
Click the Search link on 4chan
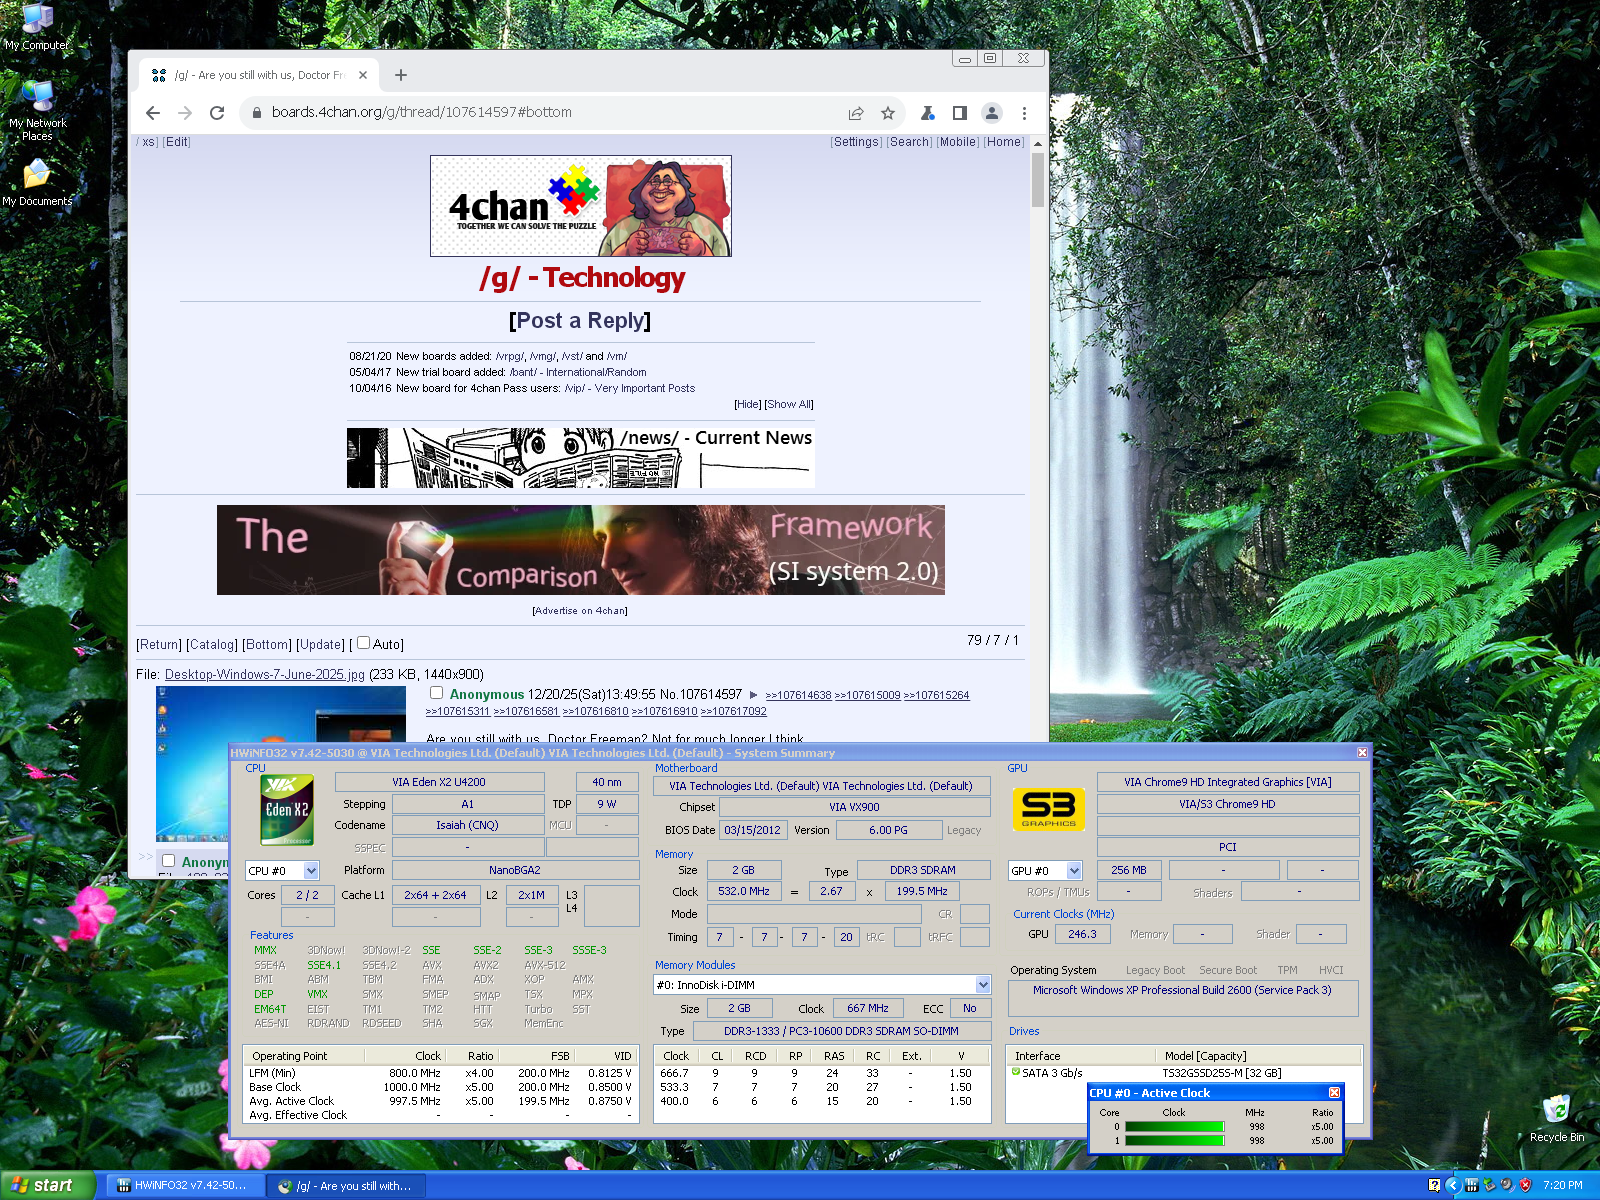click(x=910, y=142)
